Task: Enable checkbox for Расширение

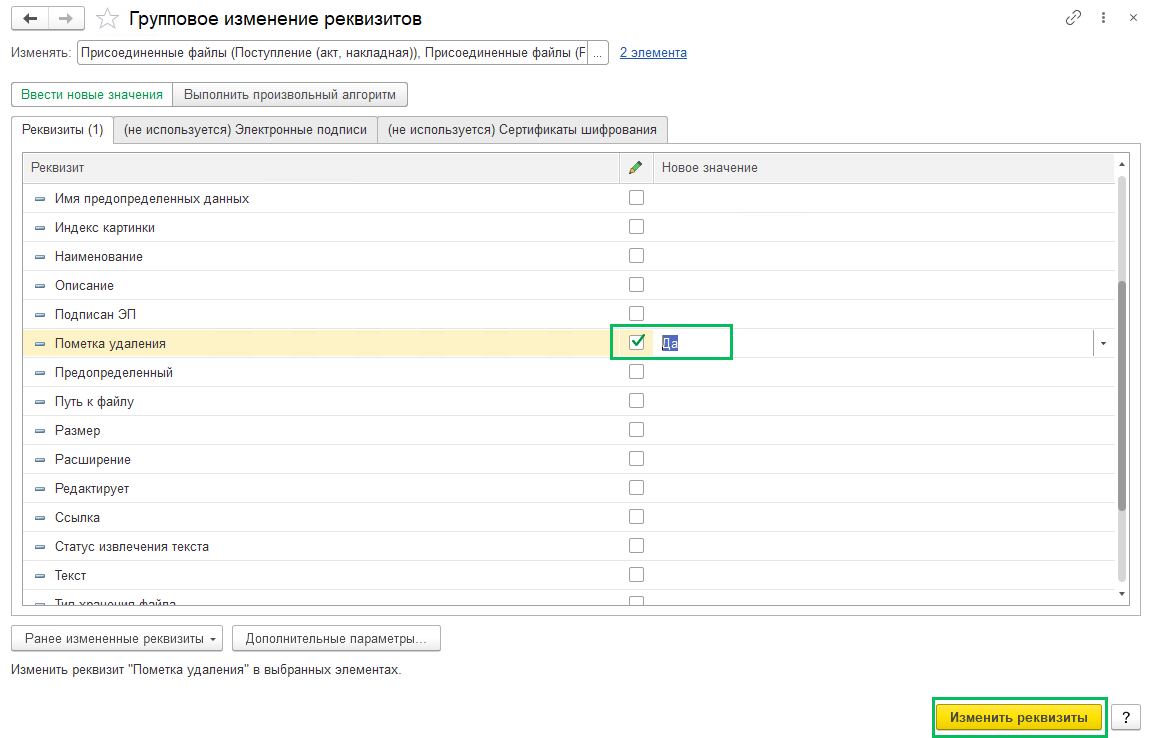Action: point(636,458)
